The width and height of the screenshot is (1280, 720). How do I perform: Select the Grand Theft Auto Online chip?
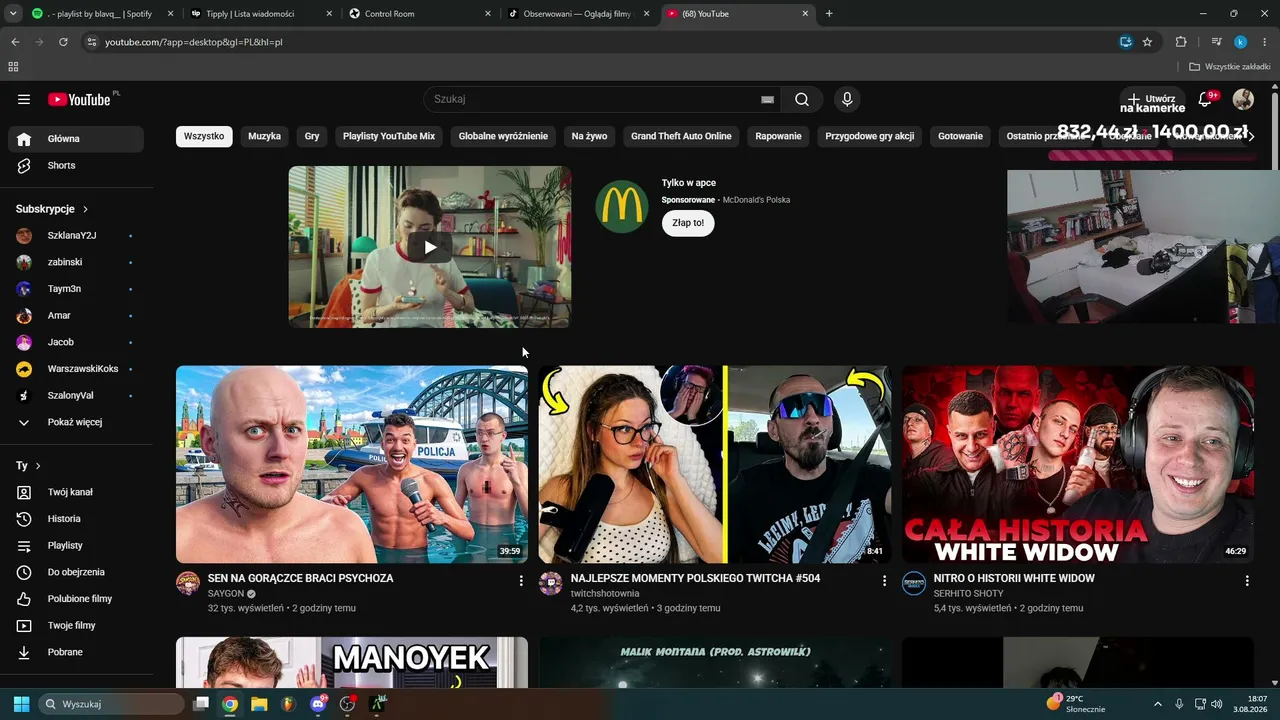tap(681, 136)
